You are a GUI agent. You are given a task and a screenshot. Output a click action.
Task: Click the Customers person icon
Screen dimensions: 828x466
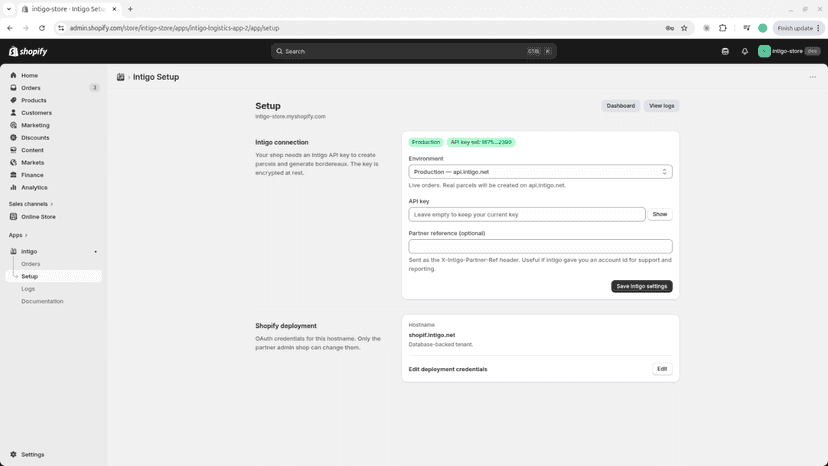coord(13,113)
